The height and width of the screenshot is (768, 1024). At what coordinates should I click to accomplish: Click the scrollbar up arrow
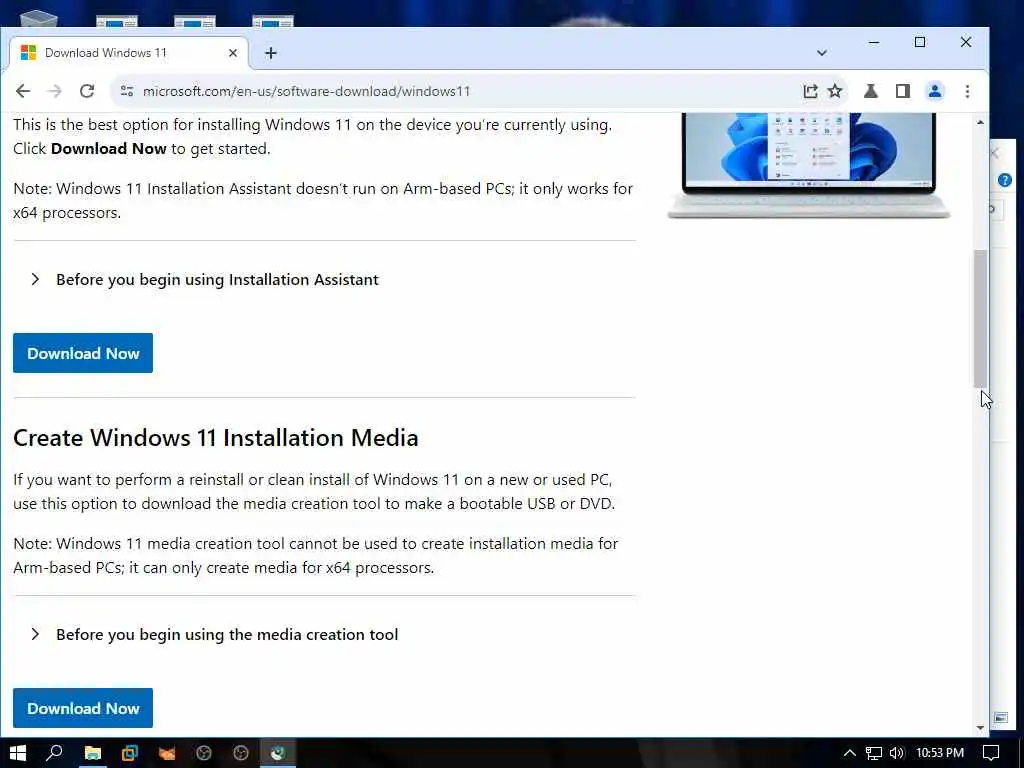pyautogui.click(x=980, y=122)
